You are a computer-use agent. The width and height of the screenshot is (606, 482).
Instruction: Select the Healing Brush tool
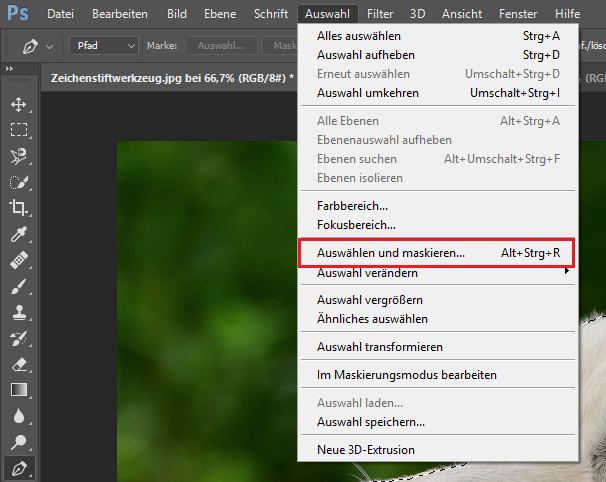click(18, 260)
